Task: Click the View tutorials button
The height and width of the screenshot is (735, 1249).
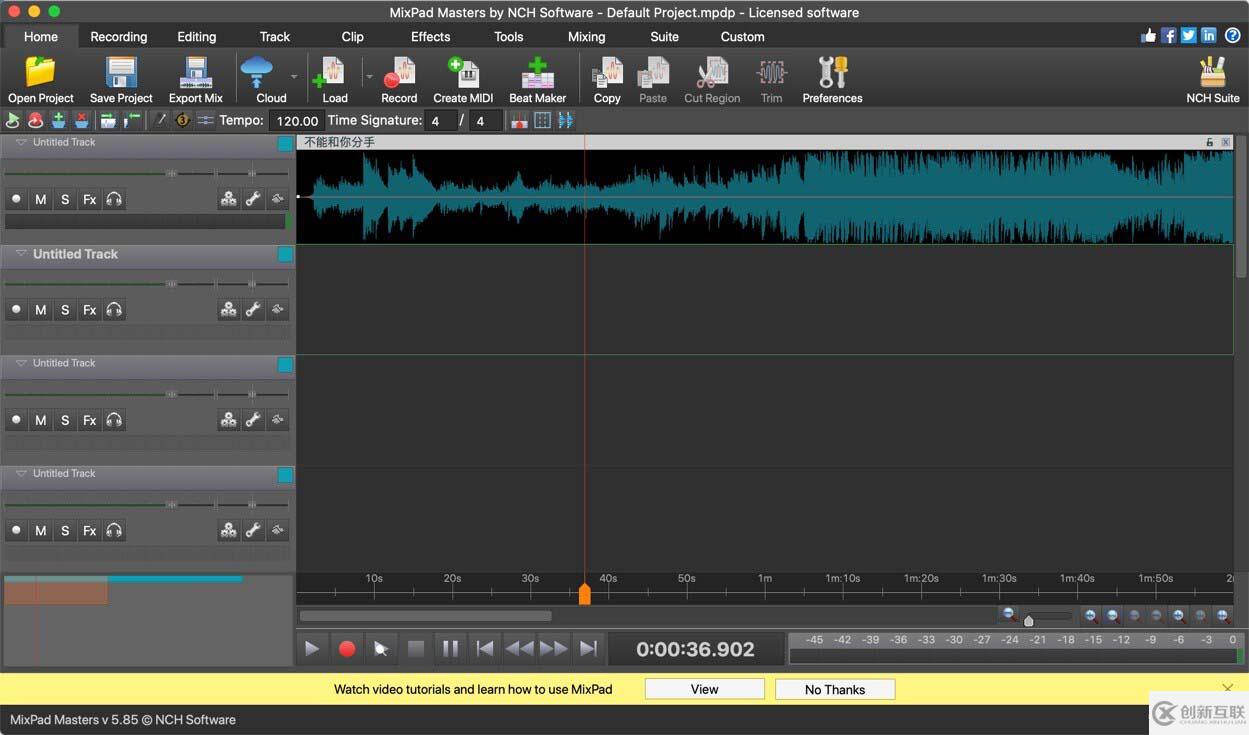Action: tap(703, 689)
